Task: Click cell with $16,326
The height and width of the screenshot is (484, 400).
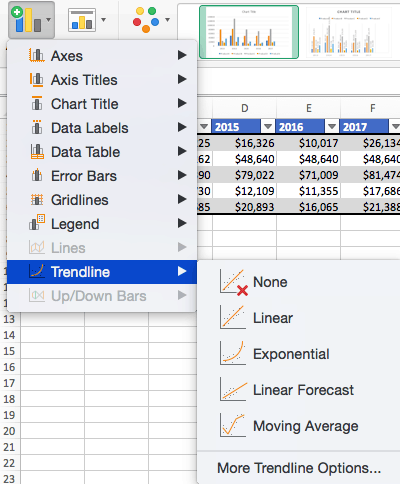Action: [x=244, y=143]
